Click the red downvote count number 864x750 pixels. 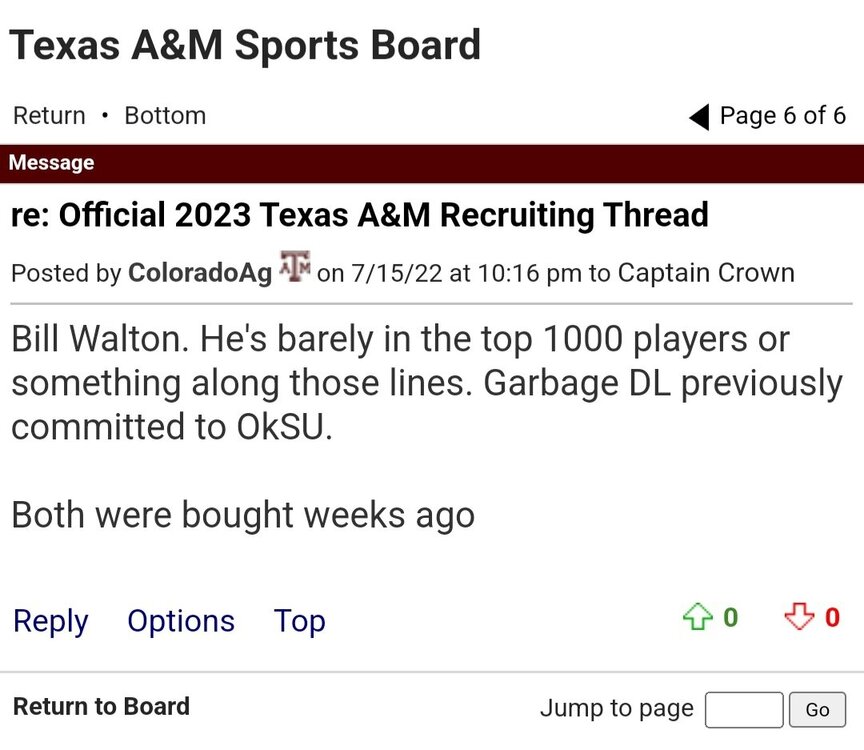tap(832, 618)
